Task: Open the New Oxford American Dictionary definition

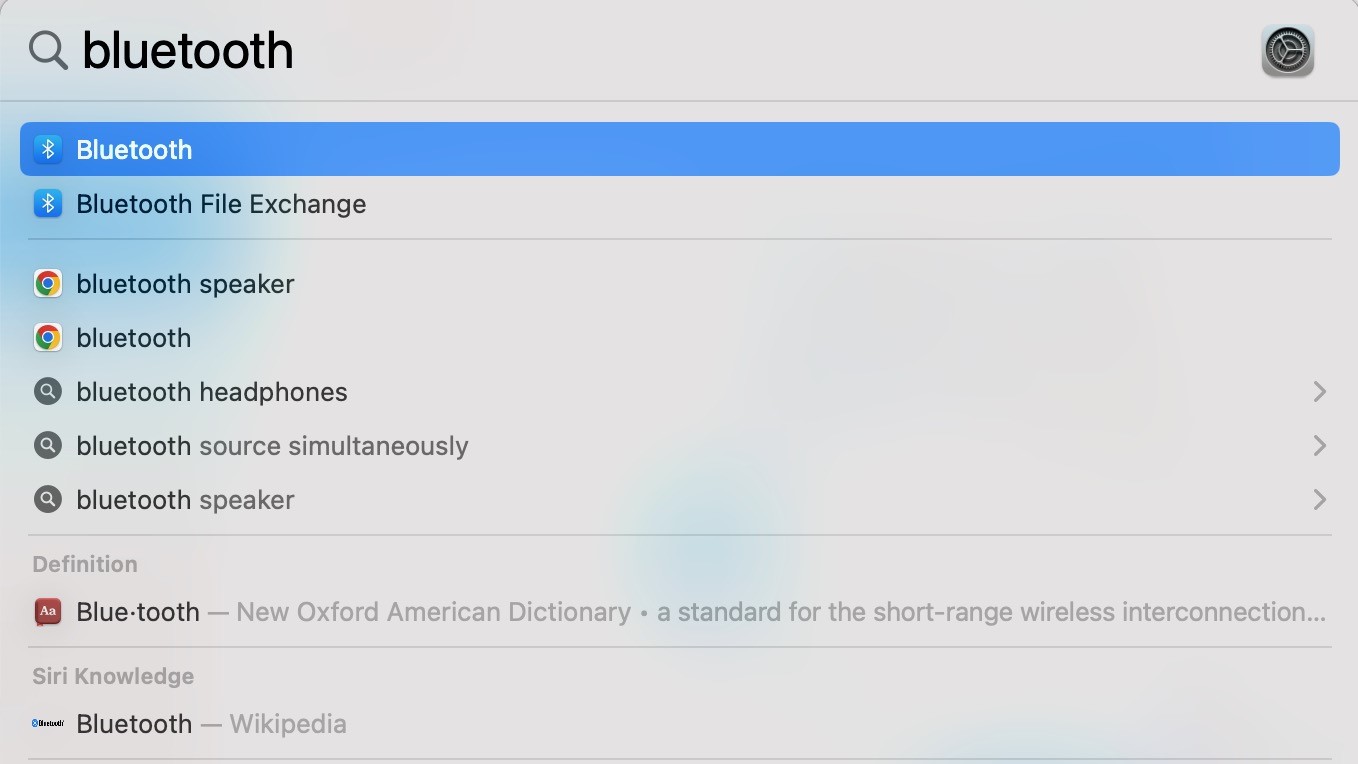Action: [x=680, y=612]
